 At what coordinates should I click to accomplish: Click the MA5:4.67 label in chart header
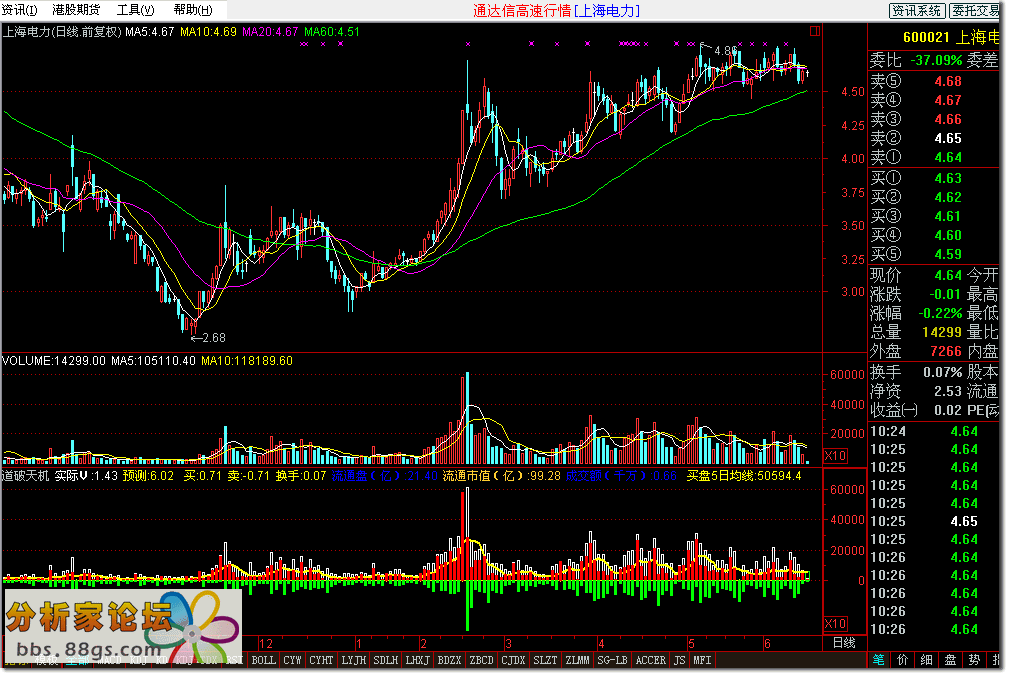coord(149,32)
